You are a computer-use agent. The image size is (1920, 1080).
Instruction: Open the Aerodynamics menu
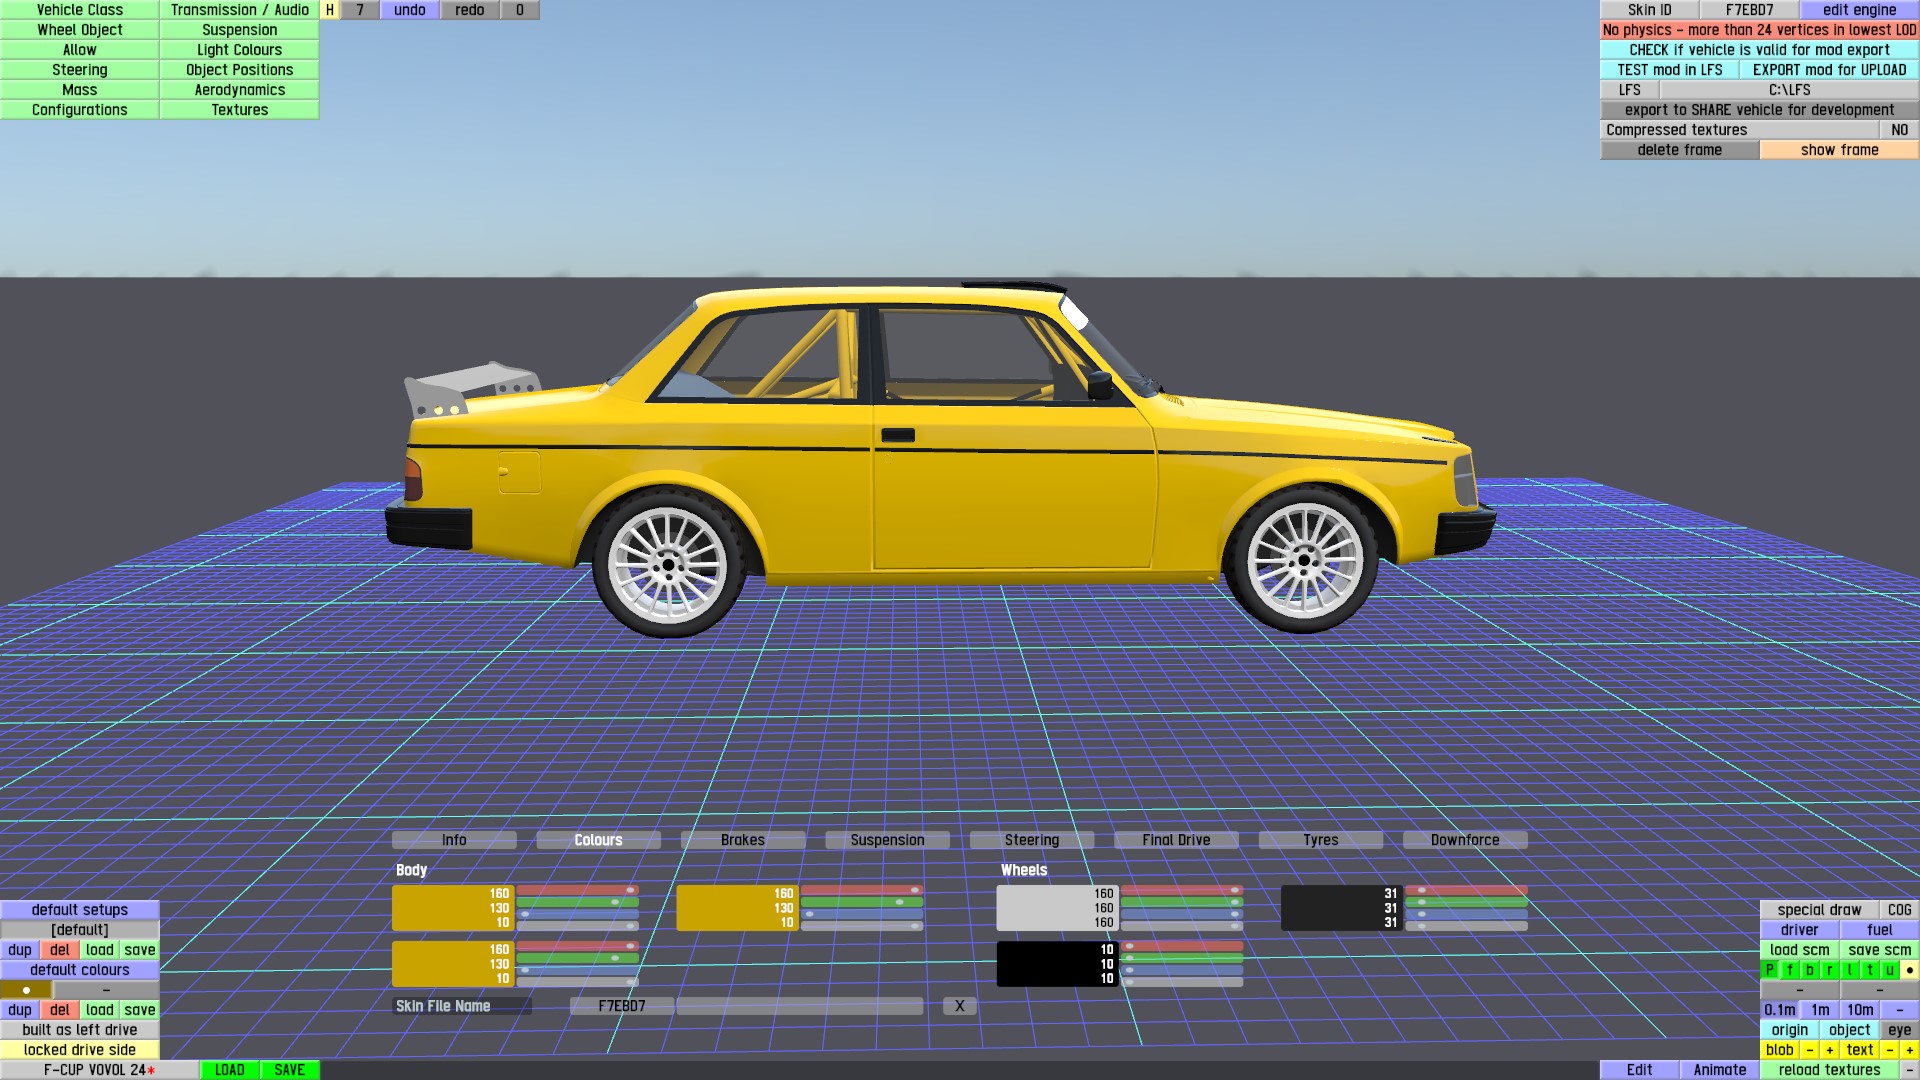click(x=239, y=90)
